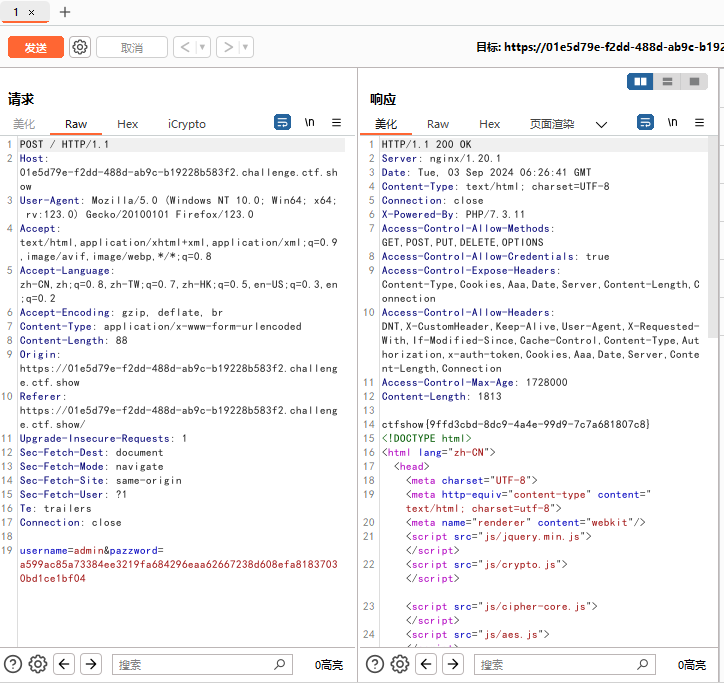Viewport: 724px width, 683px height.
Task: Open search settings gear in response panel
Action: pyautogui.click(x=400, y=664)
